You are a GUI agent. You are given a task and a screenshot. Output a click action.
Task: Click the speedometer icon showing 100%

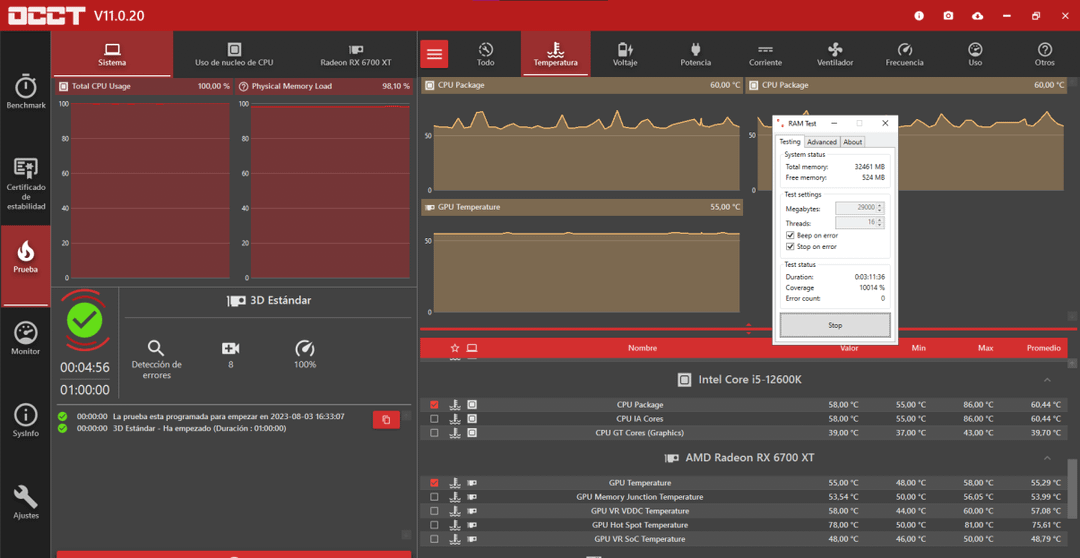click(x=304, y=348)
